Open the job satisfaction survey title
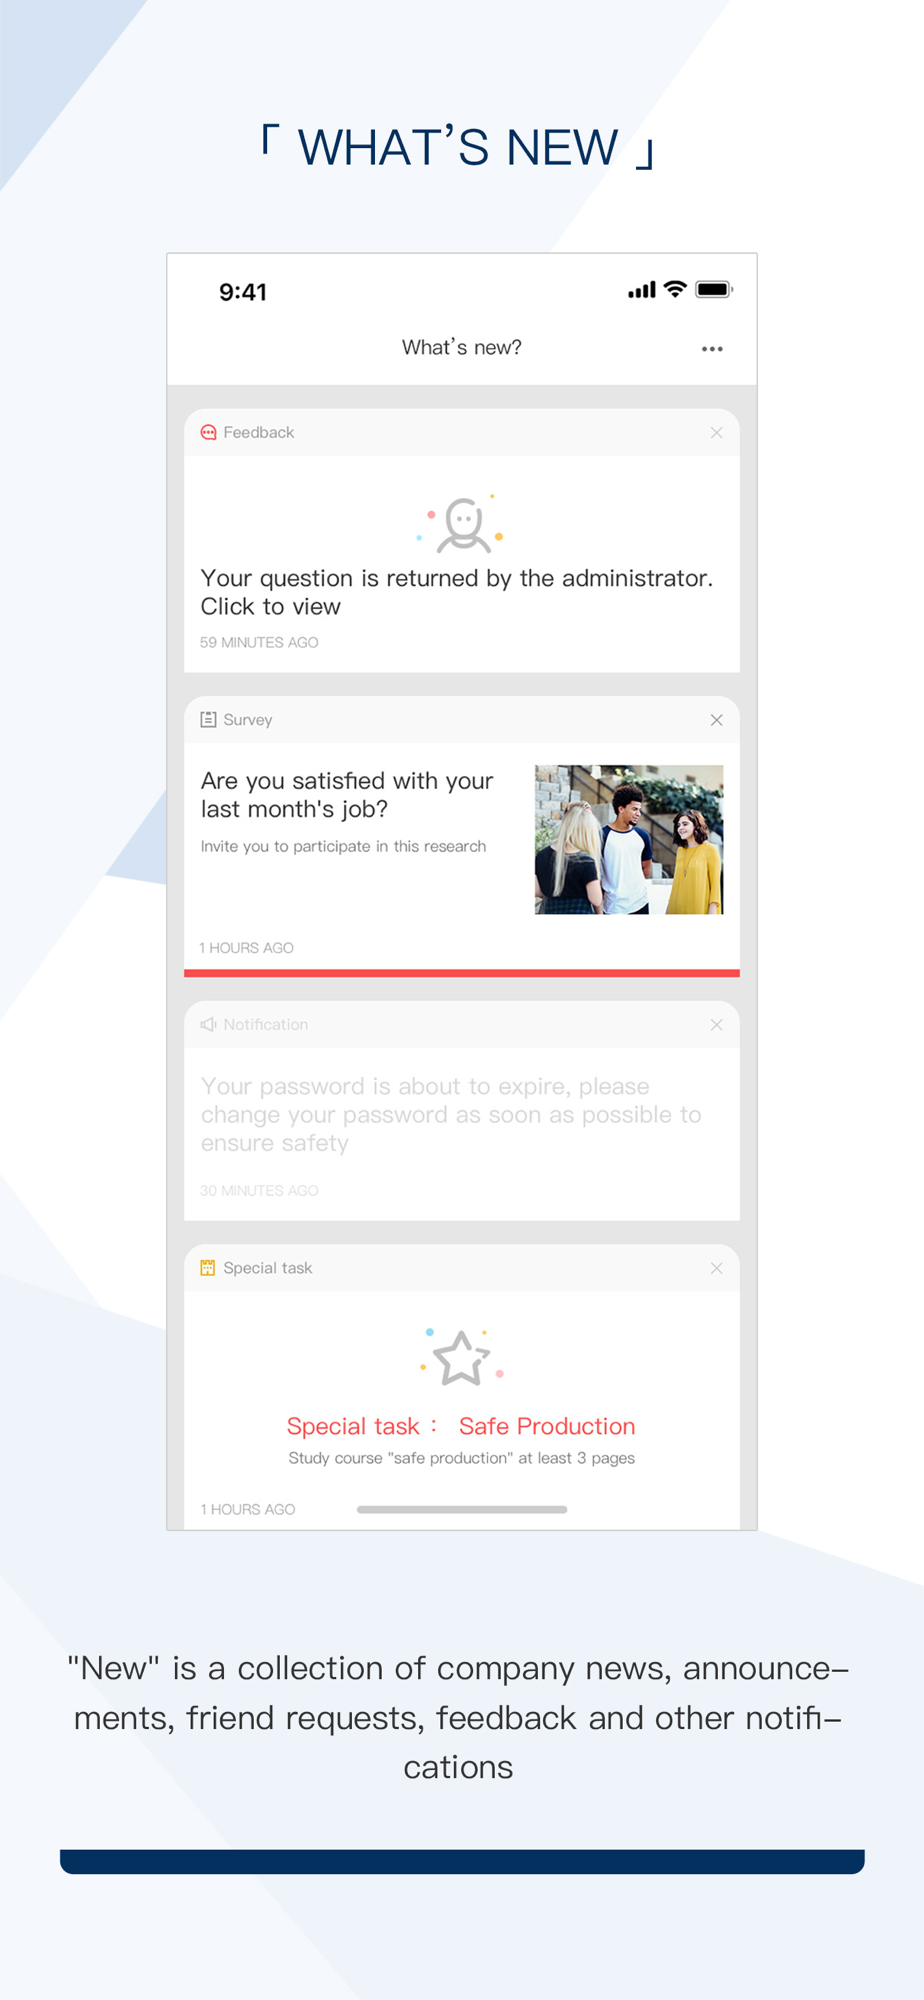The image size is (924, 2000). coord(347,795)
